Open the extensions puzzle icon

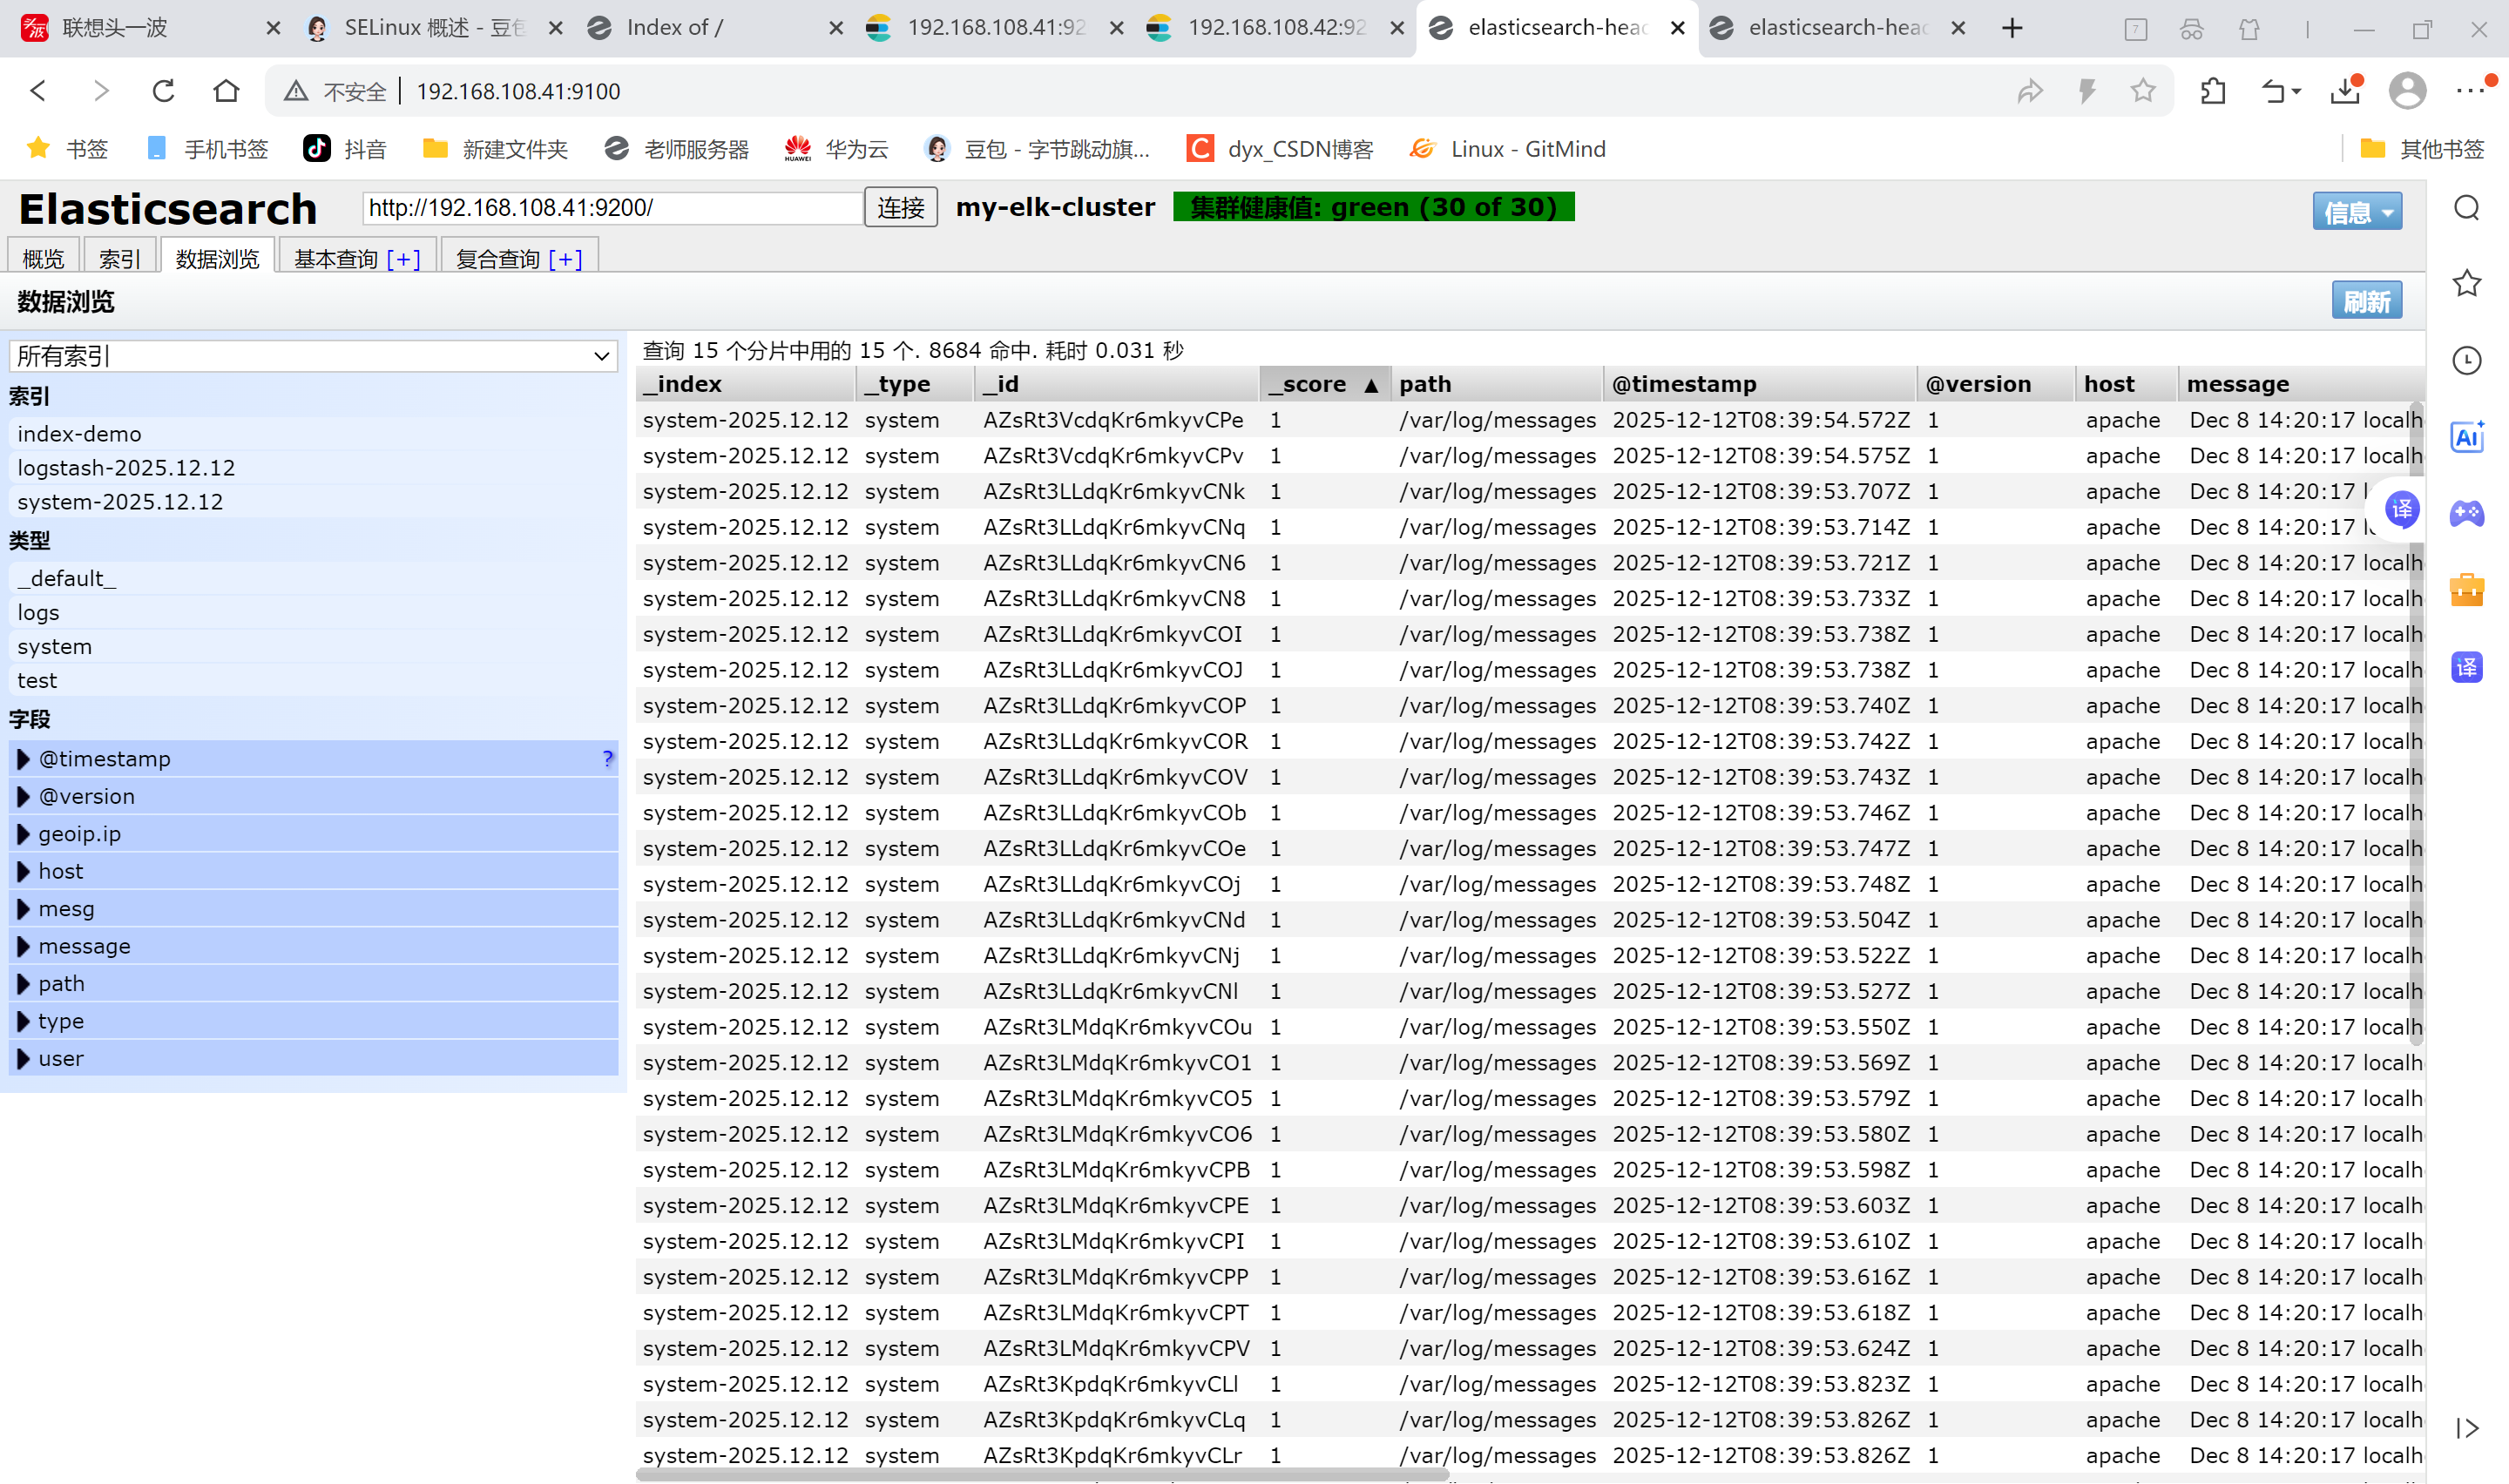click(x=2213, y=91)
